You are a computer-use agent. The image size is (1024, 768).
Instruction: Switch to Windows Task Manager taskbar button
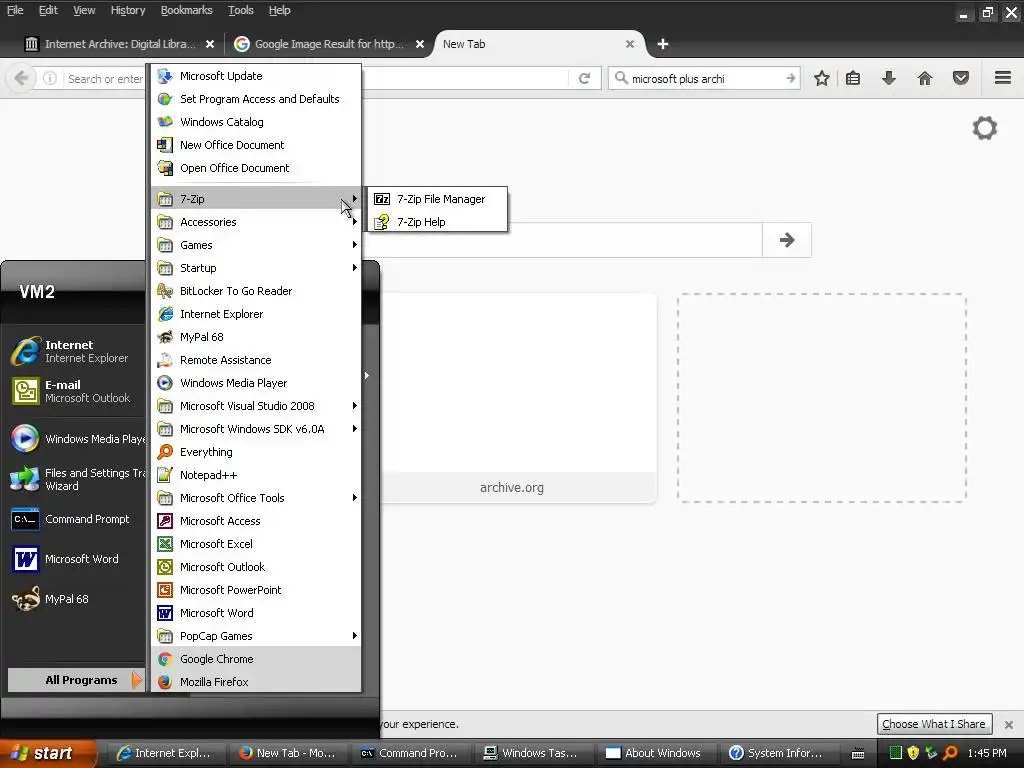(532, 753)
